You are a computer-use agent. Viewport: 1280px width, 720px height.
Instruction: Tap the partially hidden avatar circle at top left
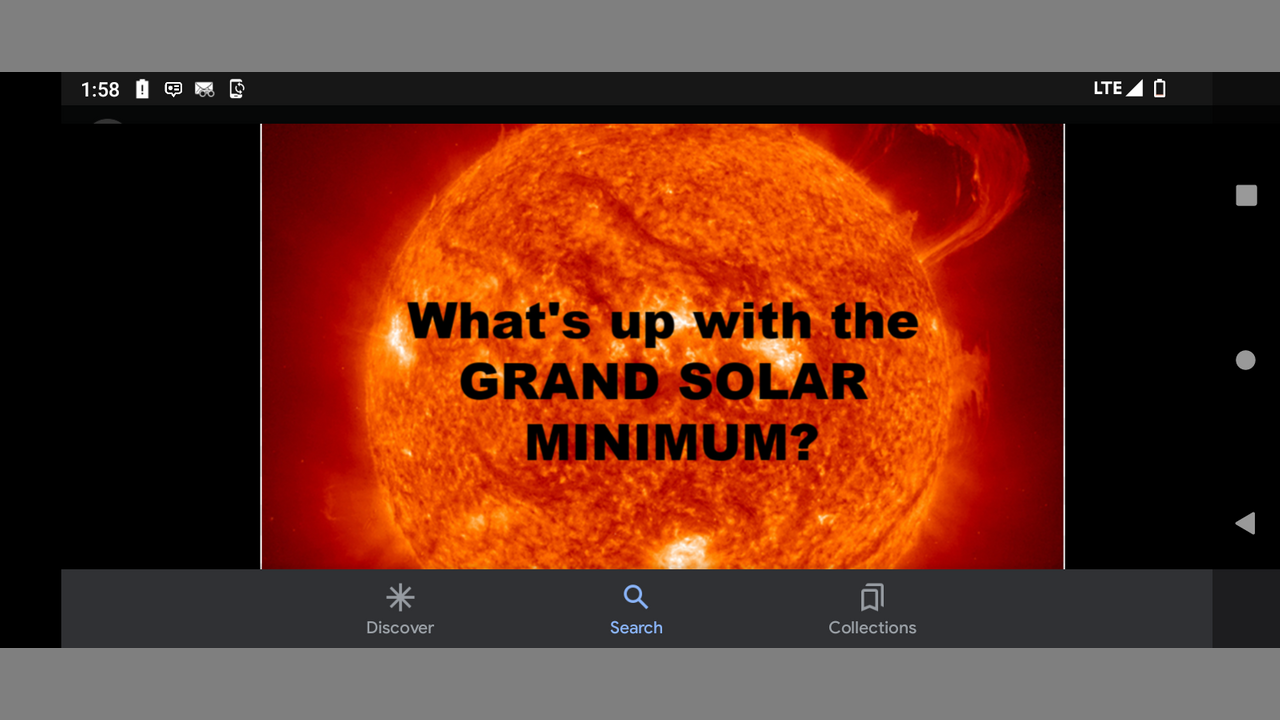point(107,121)
